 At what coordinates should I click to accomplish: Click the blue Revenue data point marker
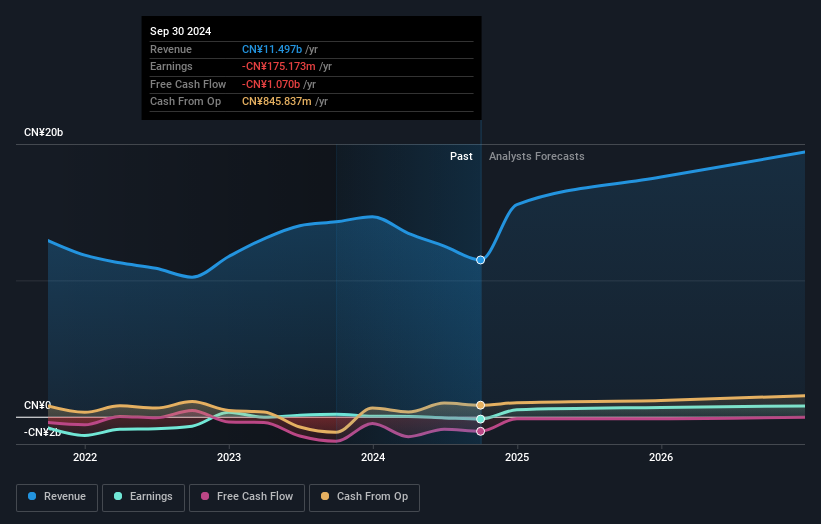pos(480,260)
